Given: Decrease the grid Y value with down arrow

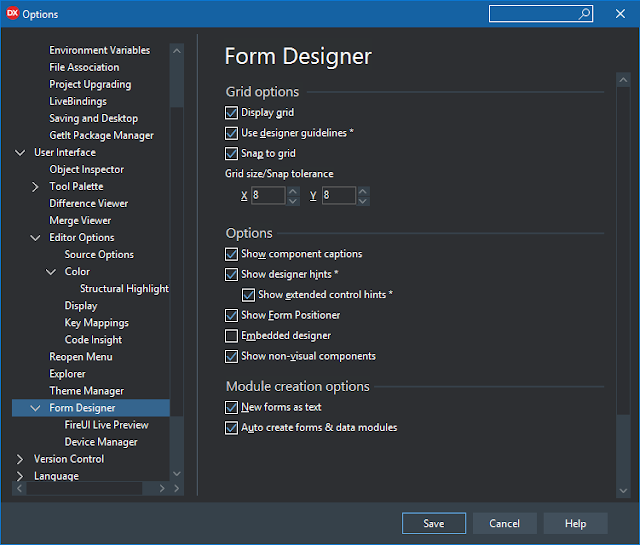Looking at the screenshot, I should point(363,200).
